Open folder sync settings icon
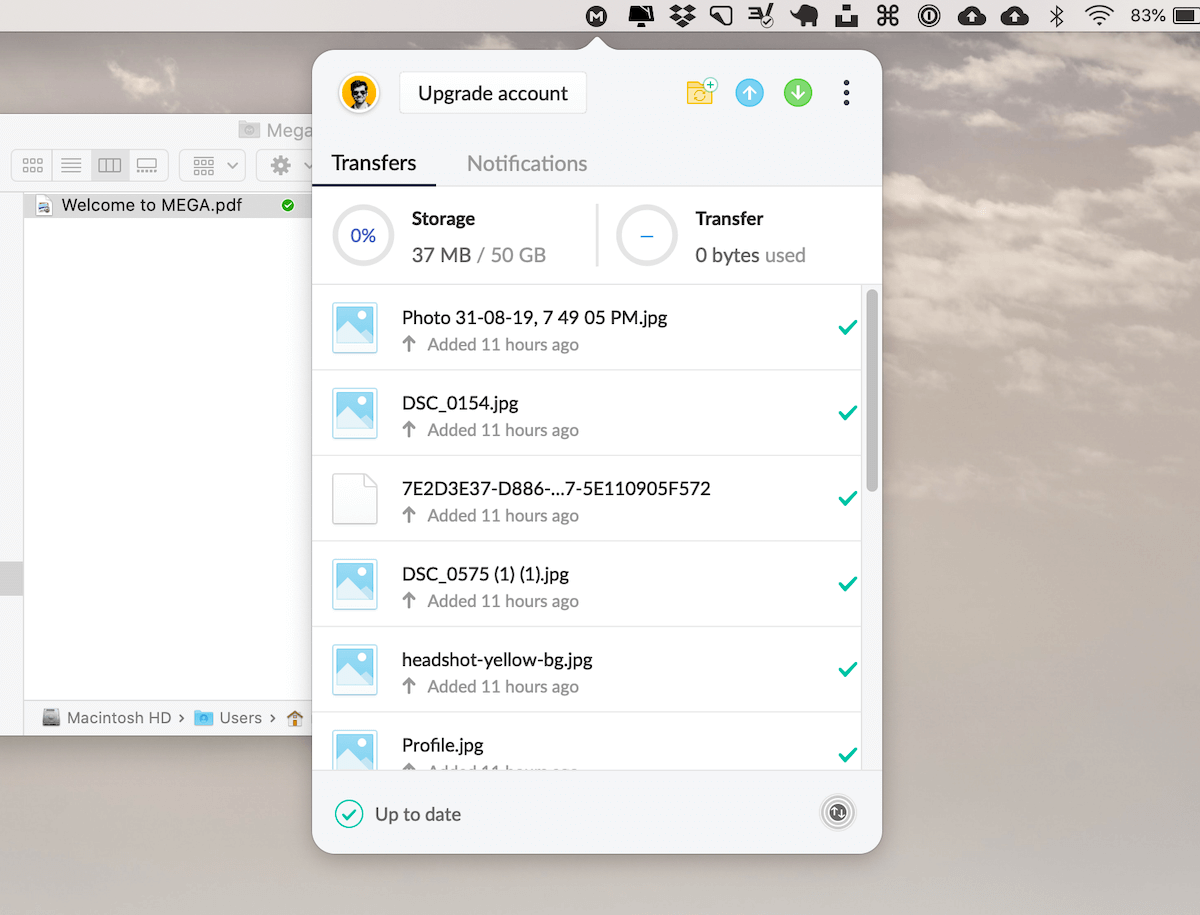Image resolution: width=1200 pixels, height=915 pixels. click(x=700, y=91)
